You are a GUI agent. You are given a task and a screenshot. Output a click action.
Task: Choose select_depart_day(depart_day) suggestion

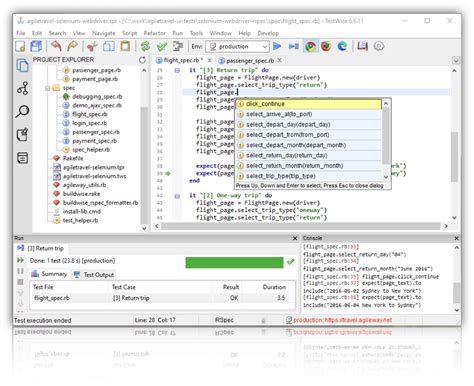(x=308, y=125)
